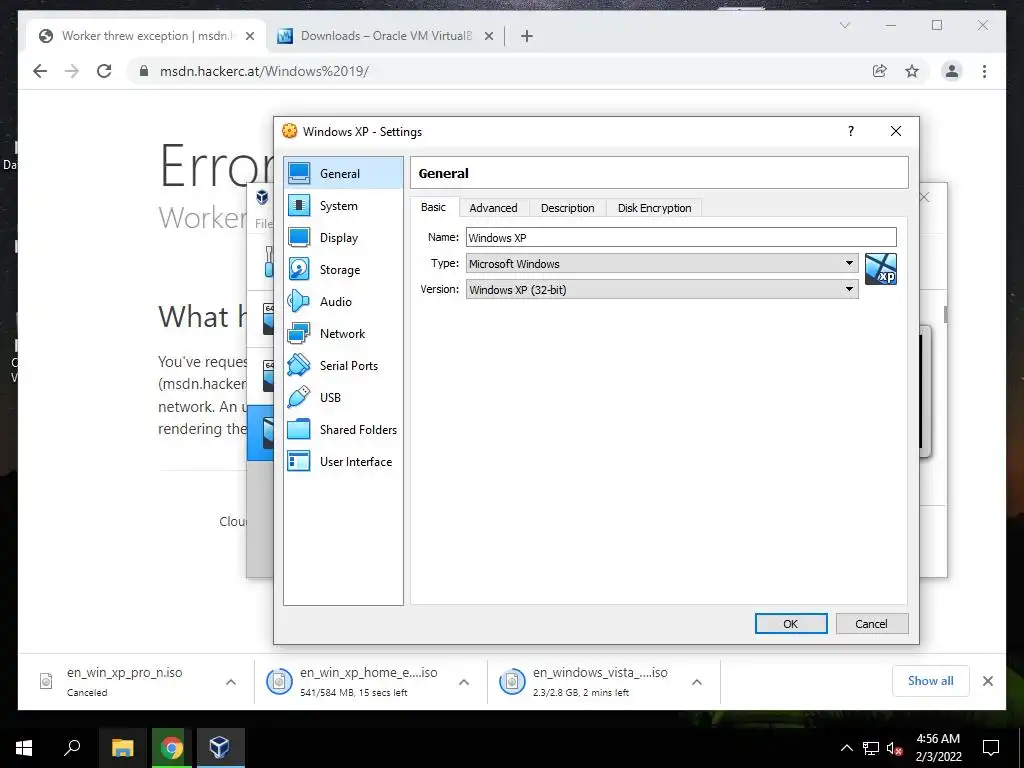Go forward in Chrome browser
This screenshot has width=1024, height=768.
pos(72,71)
